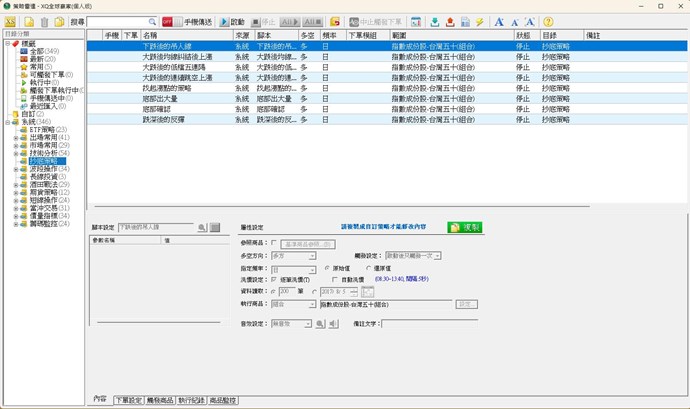Screen dimensions: 690x409
Task: Expand the 技術分析 tree node
Action: [x=16, y=152]
